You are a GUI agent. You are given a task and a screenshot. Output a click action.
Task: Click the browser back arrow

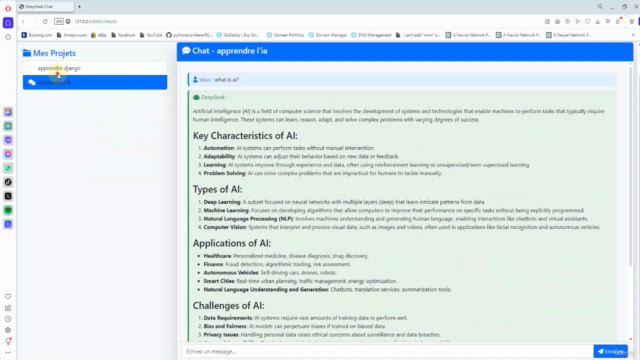tap(23, 21)
